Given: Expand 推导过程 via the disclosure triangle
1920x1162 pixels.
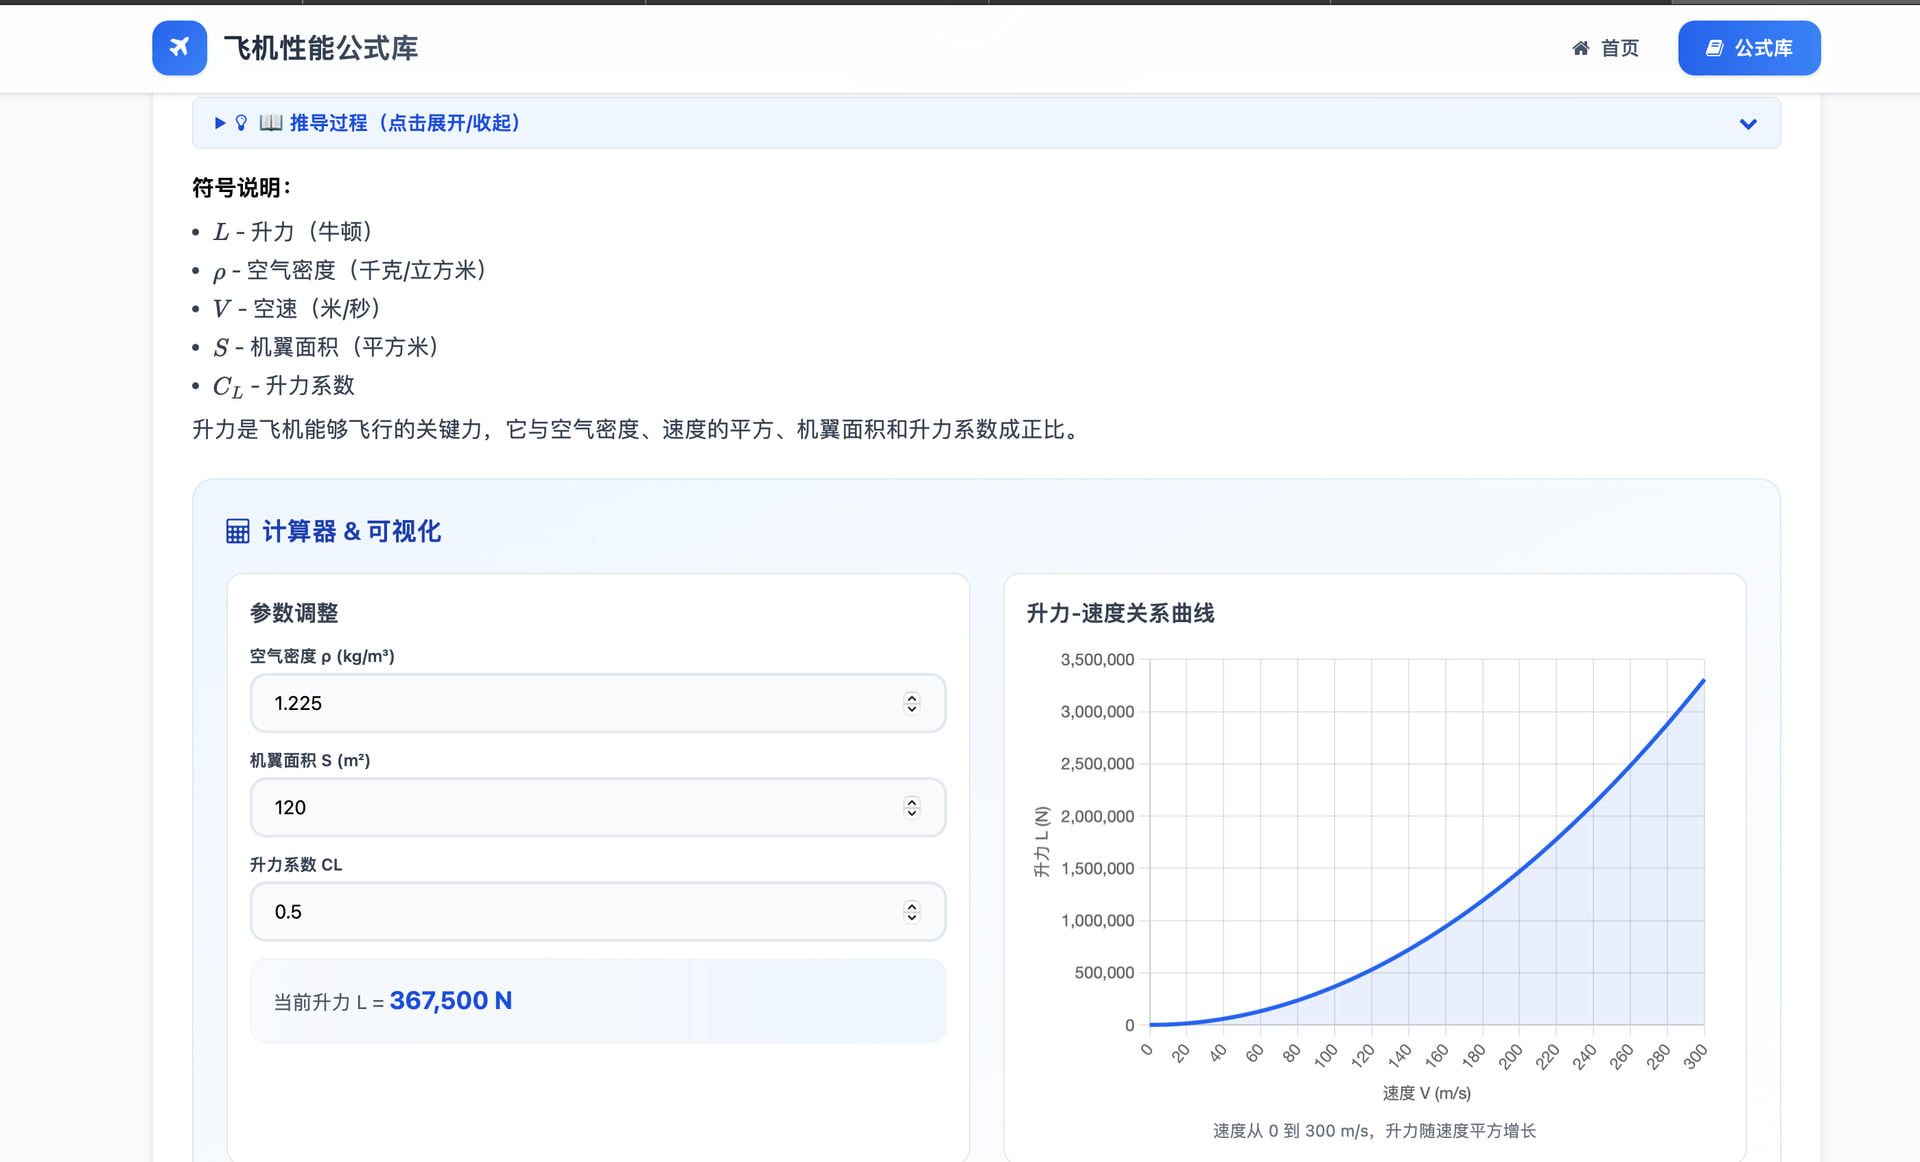Looking at the screenshot, I should (220, 123).
